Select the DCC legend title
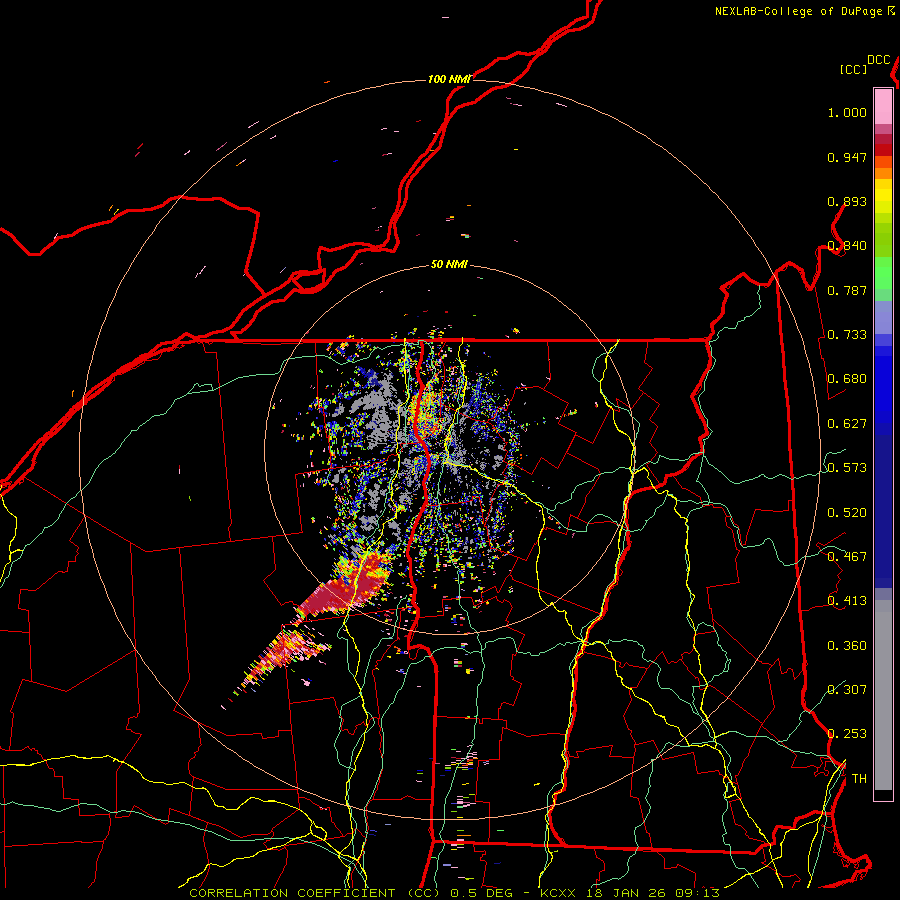This screenshot has width=900, height=900. [878, 60]
